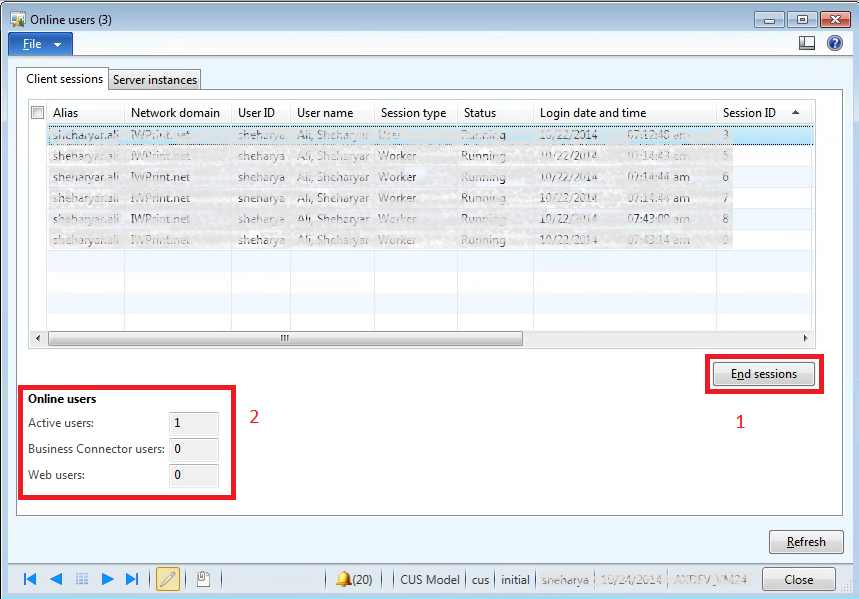The image size is (859, 599).
Task: Open the notifications bell icon
Action: [x=344, y=579]
